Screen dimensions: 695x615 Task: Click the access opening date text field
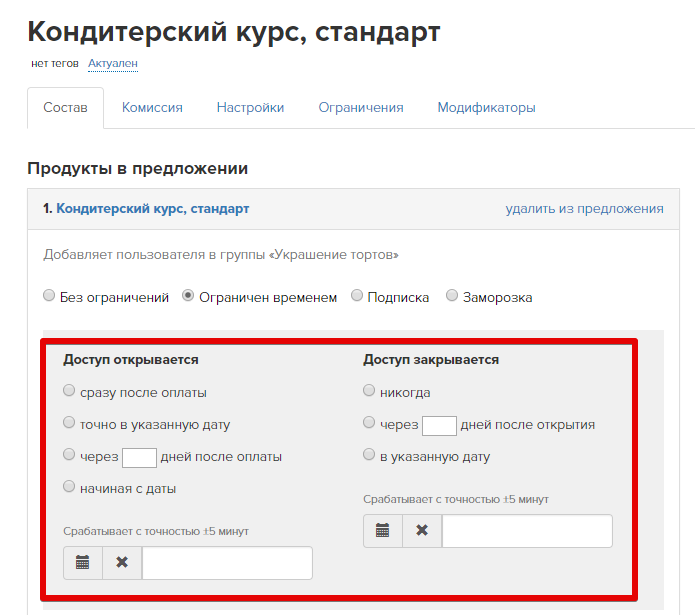point(227,563)
